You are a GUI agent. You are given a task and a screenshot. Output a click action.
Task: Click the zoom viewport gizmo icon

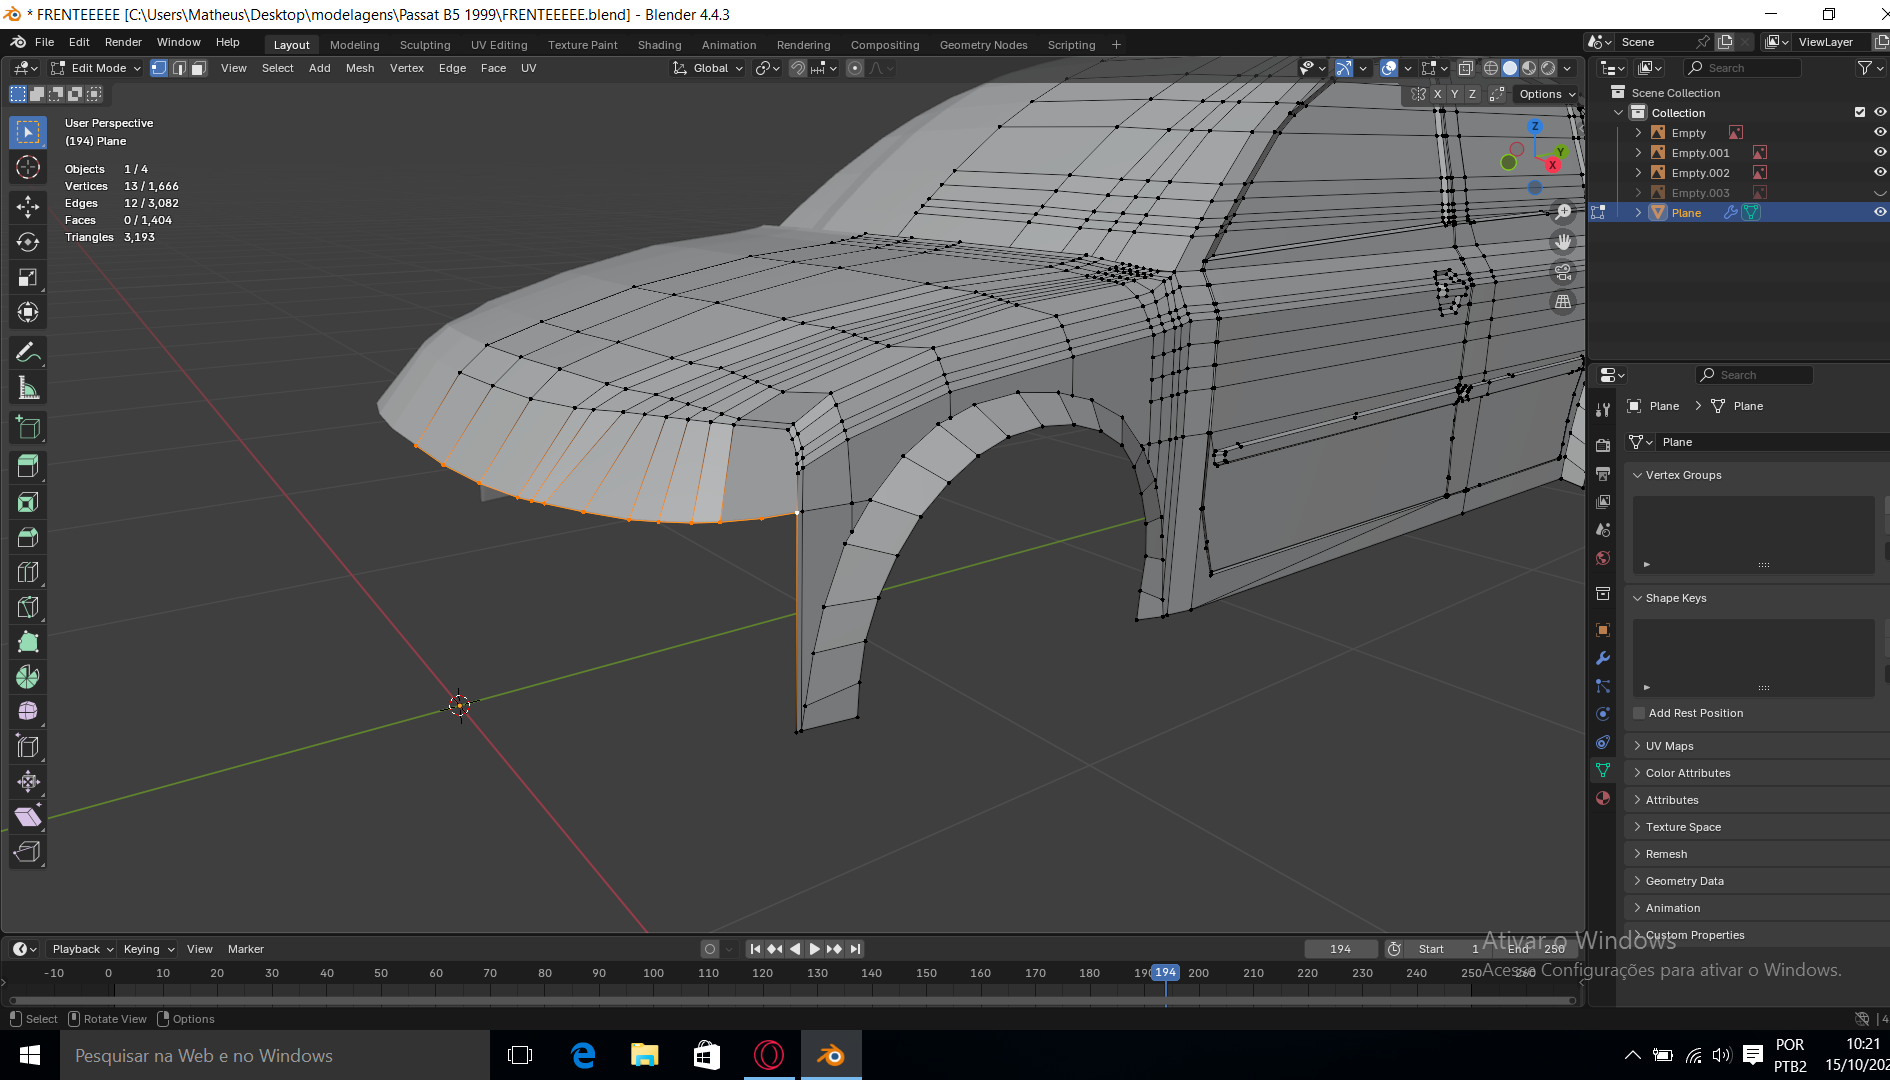pos(1563,212)
